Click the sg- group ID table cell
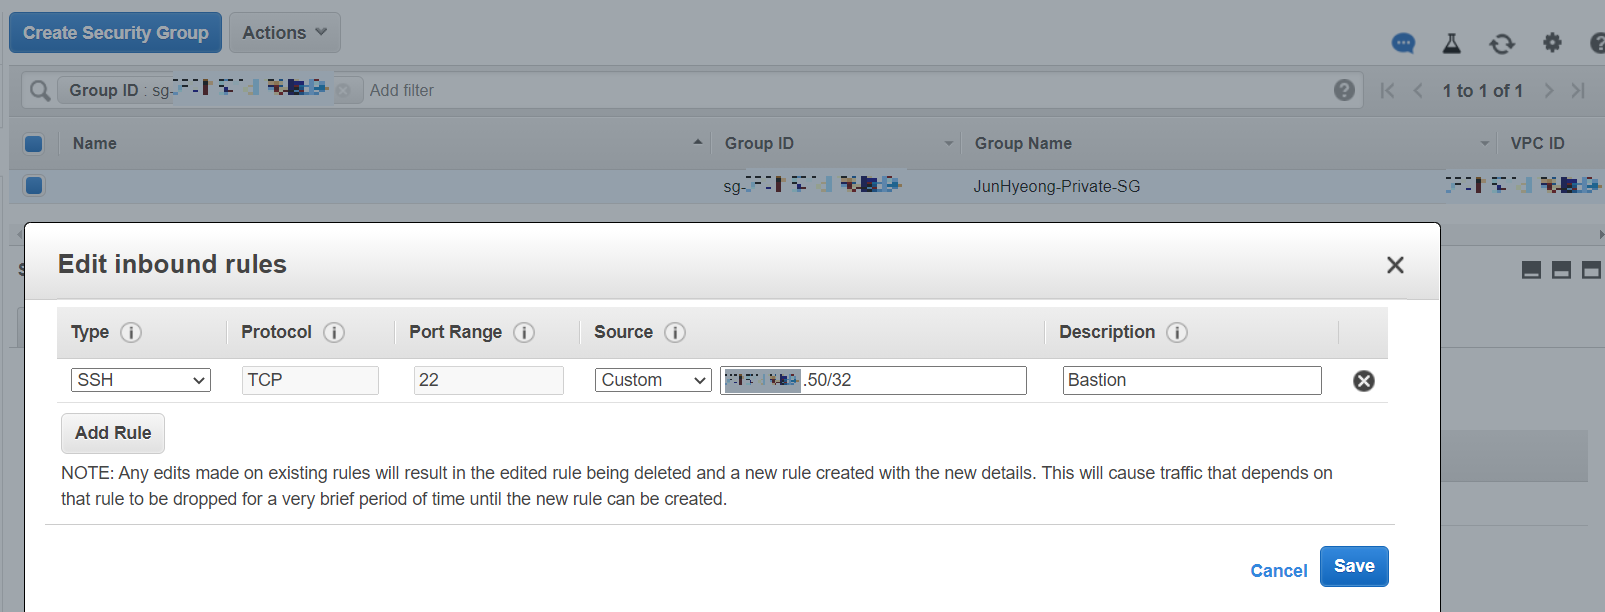 812,185
